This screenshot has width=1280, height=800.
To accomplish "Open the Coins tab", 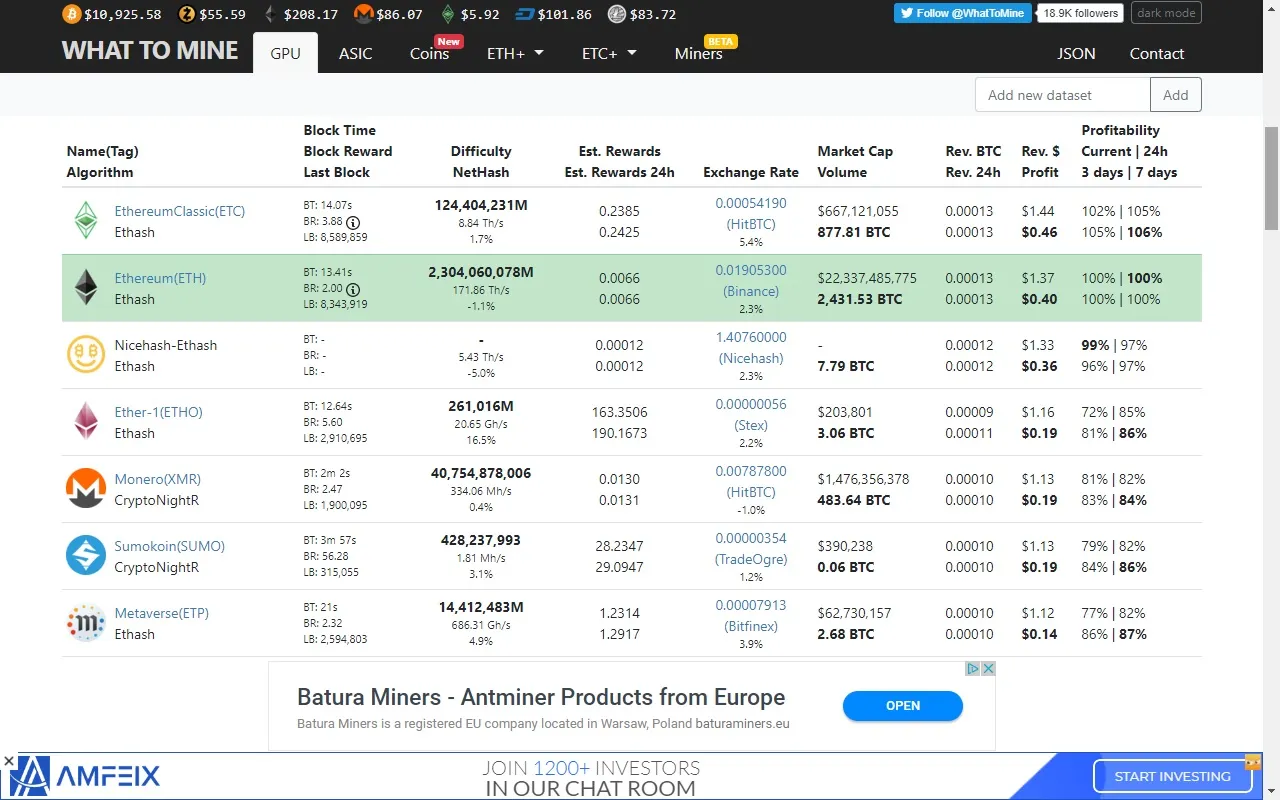I will 430,53.
